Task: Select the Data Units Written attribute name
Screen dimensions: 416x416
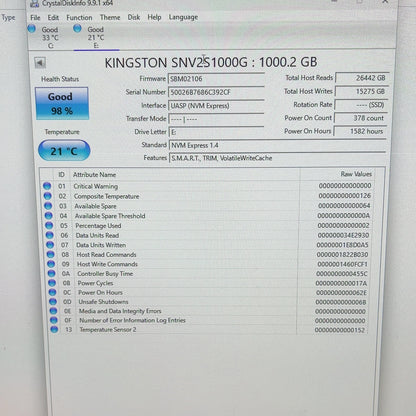Action: pyautogui.click(x=101, y=245)
